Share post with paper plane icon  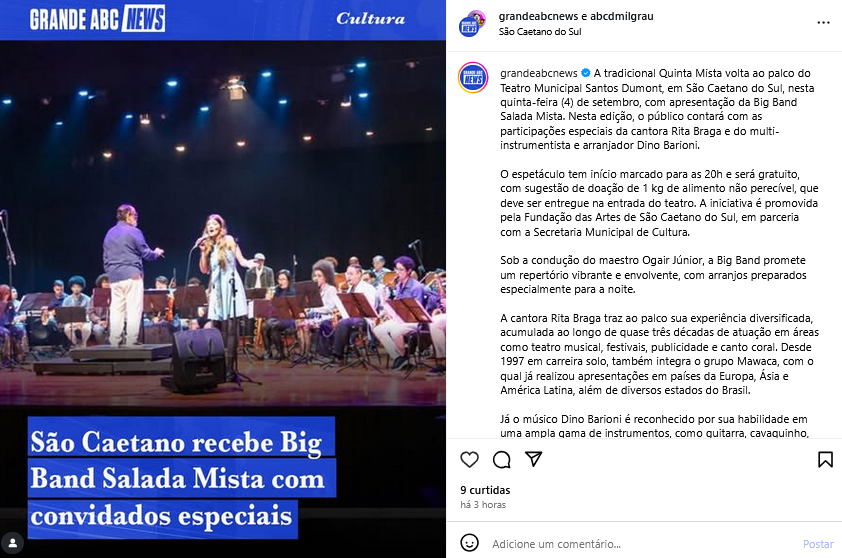(x=533, y=459)
